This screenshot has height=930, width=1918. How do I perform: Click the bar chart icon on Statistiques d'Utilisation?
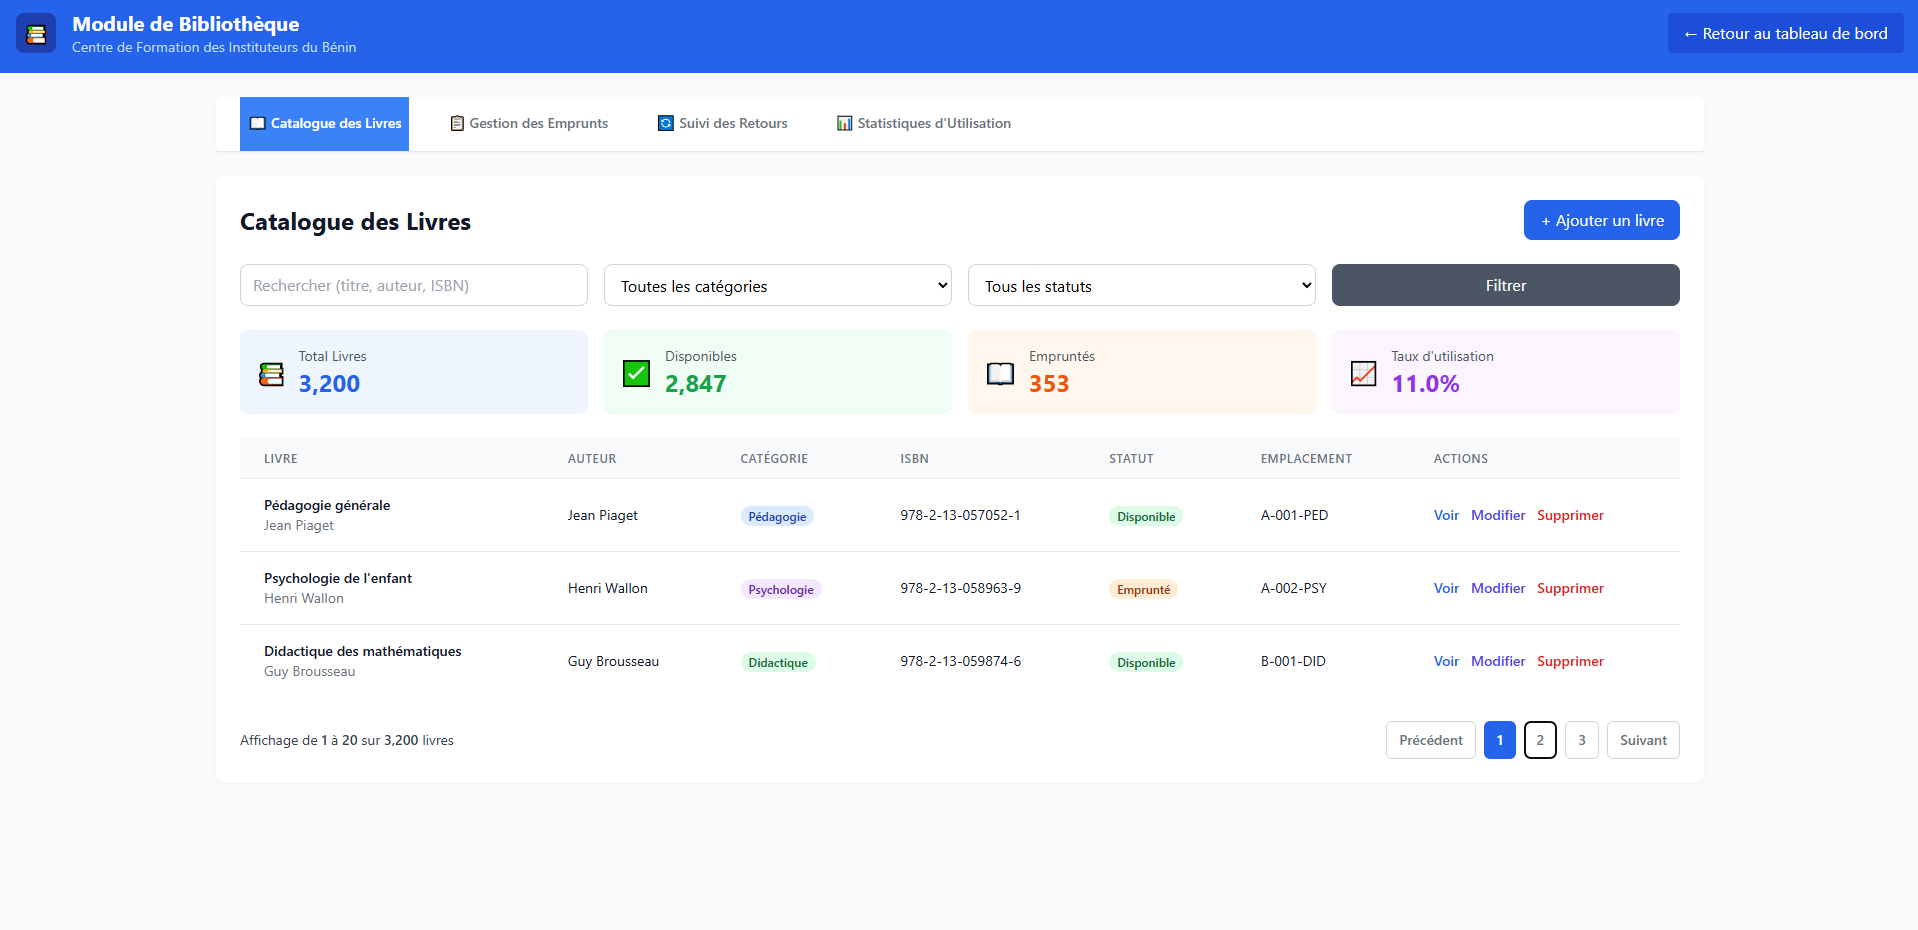[x=845, y=123]
